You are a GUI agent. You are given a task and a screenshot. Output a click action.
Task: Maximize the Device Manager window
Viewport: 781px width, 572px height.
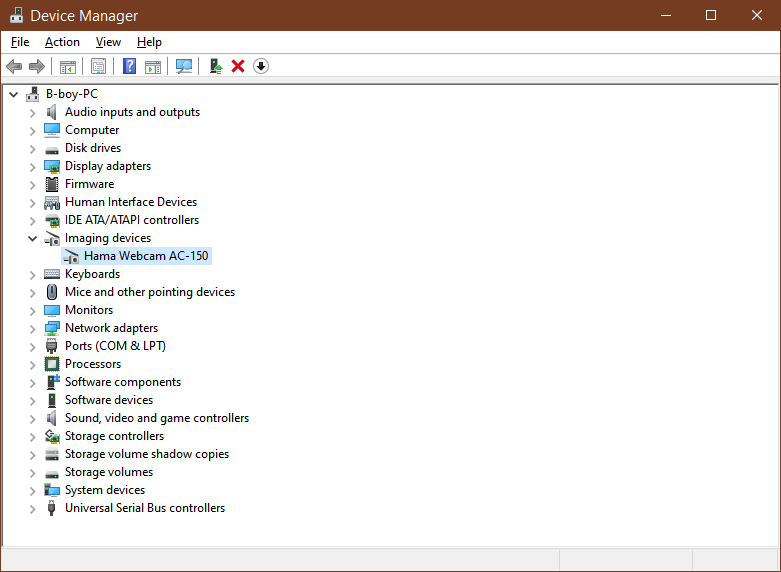[x=711, y=15]
